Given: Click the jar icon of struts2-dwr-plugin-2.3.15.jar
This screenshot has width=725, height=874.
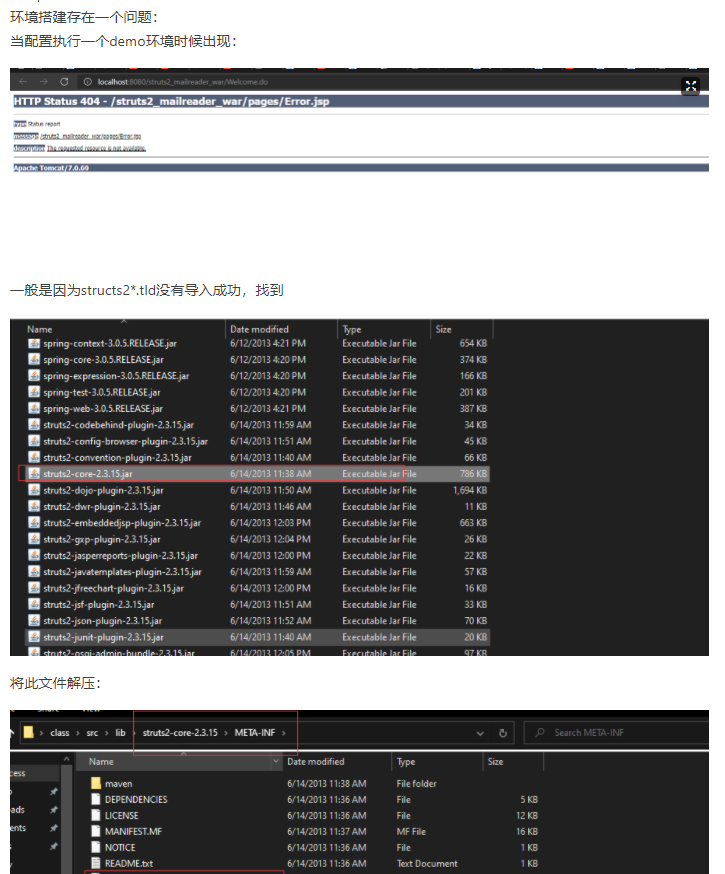Looking at the screenshot, I should coord(34,506).
